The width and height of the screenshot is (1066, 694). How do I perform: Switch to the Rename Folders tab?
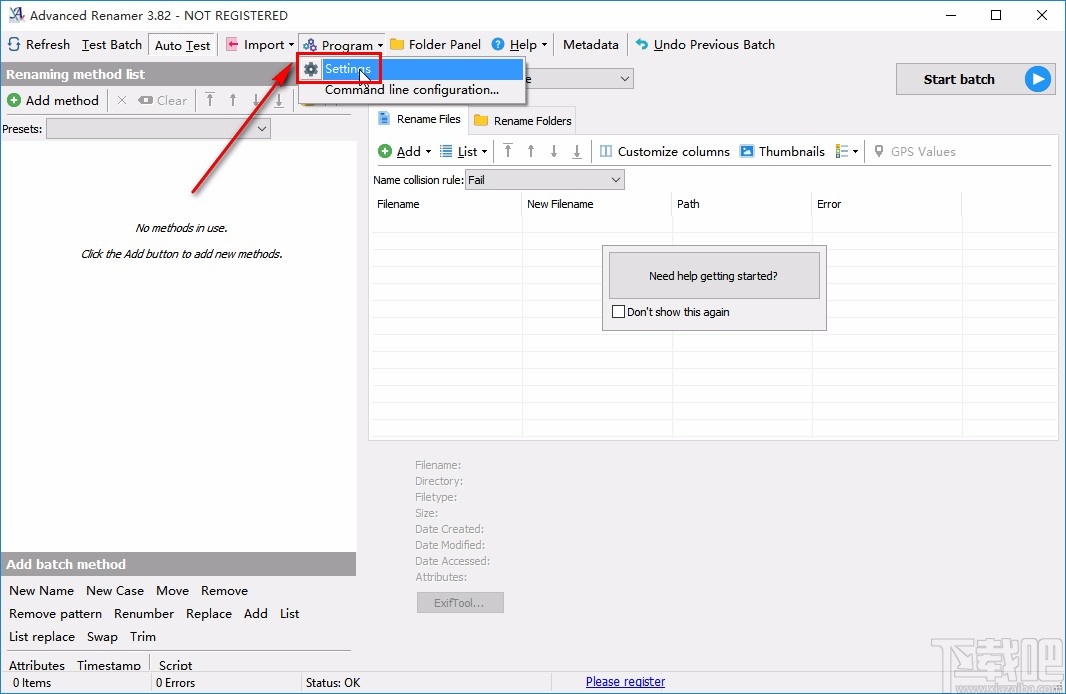(x=523, y=121)
